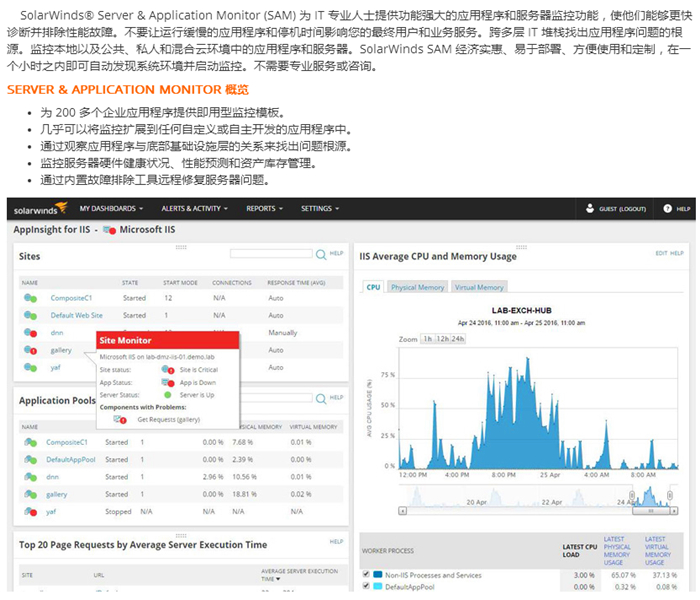Click left range handle on navigator
The image size is (700, 600).
pyautogui.click(x=632, y=495)
